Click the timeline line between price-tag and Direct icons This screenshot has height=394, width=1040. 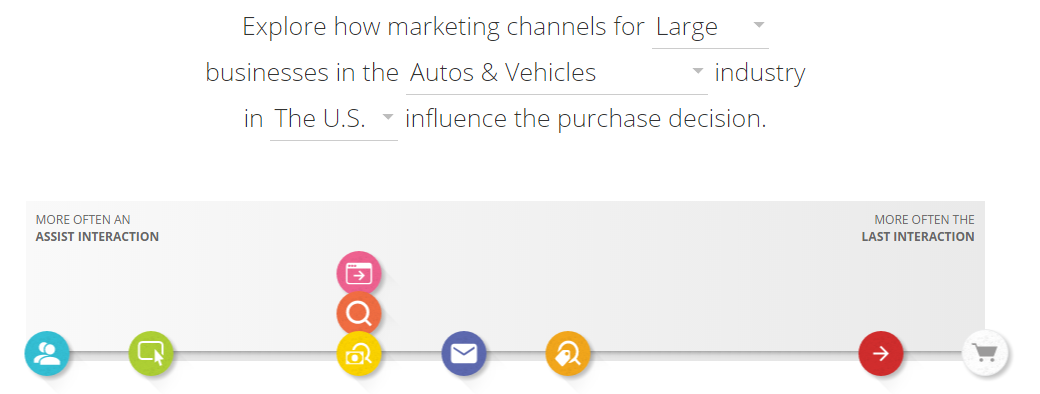(x=724, y=352)
